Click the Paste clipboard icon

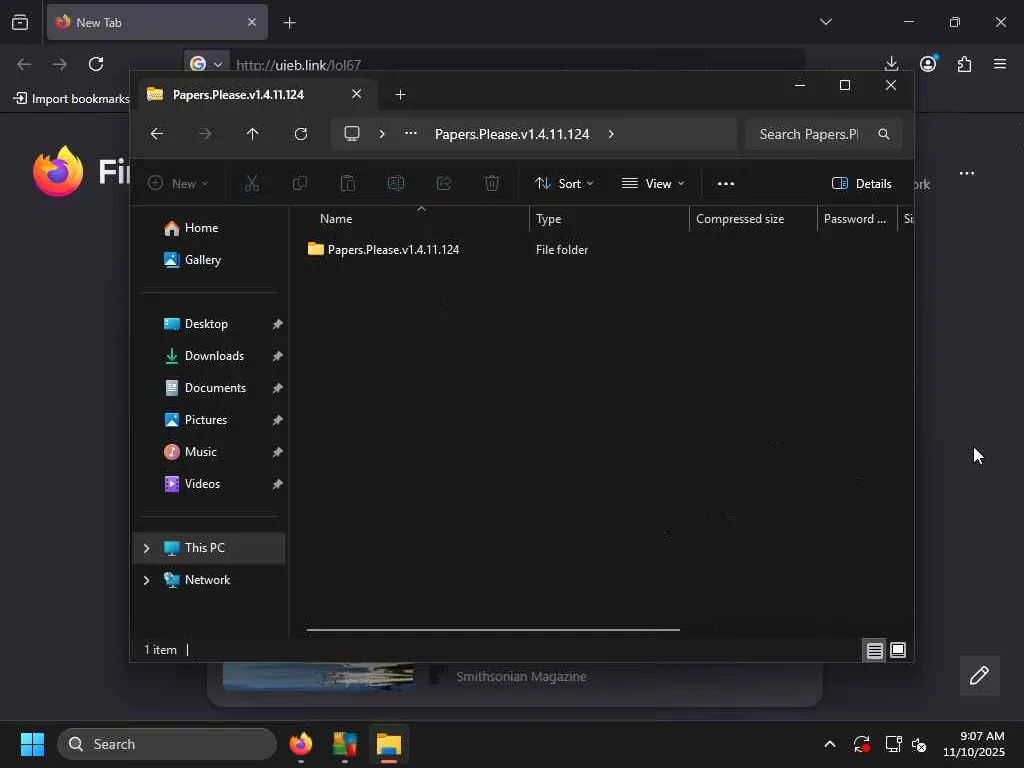[x=348, y=184]
